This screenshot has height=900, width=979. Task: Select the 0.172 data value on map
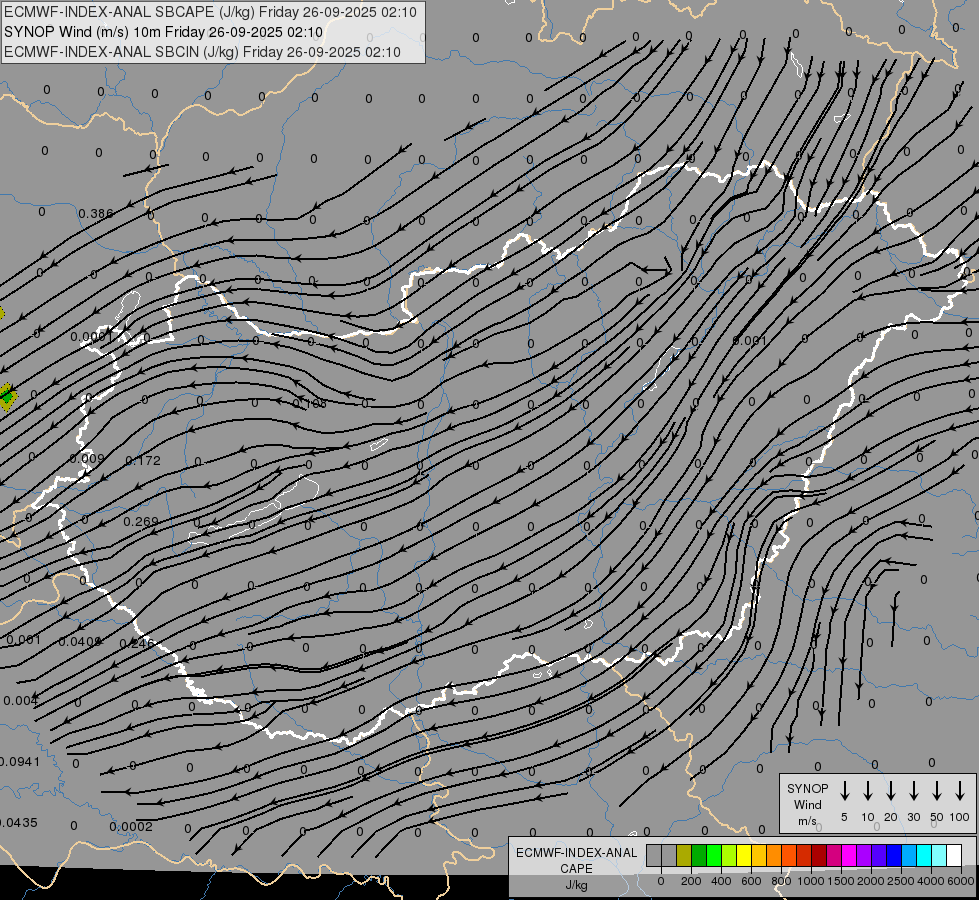coord(143,461)
